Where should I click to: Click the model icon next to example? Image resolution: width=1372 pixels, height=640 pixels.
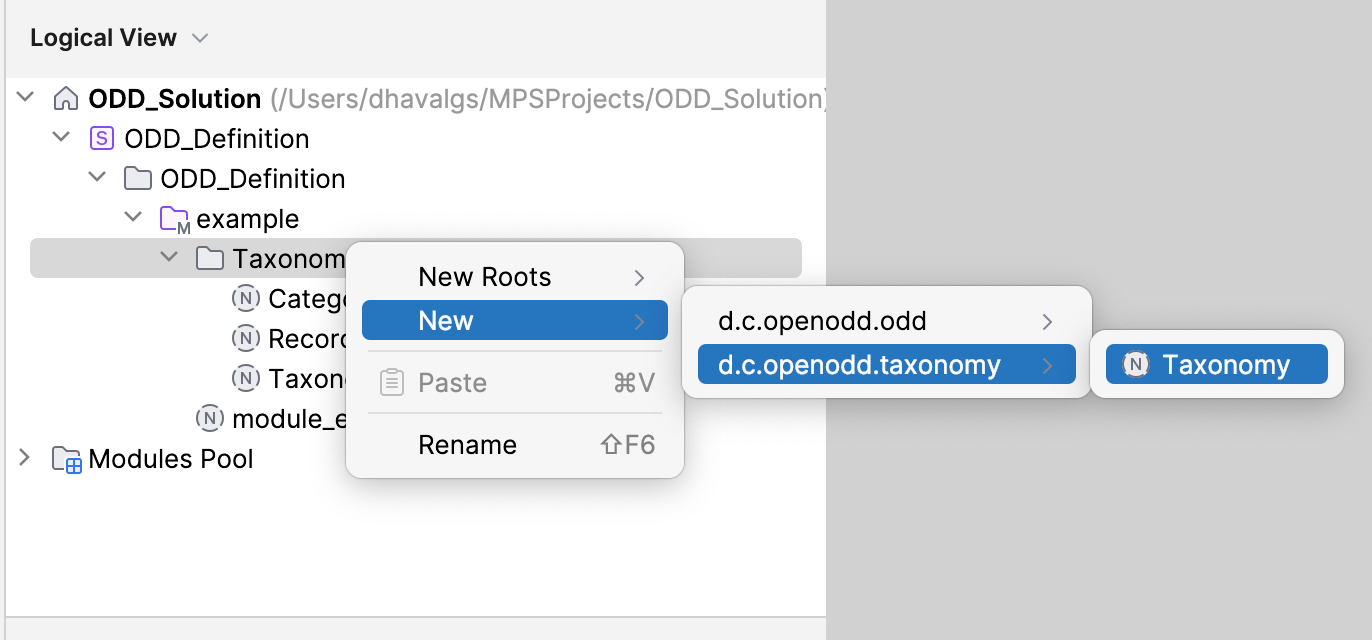tap(173, 218)
